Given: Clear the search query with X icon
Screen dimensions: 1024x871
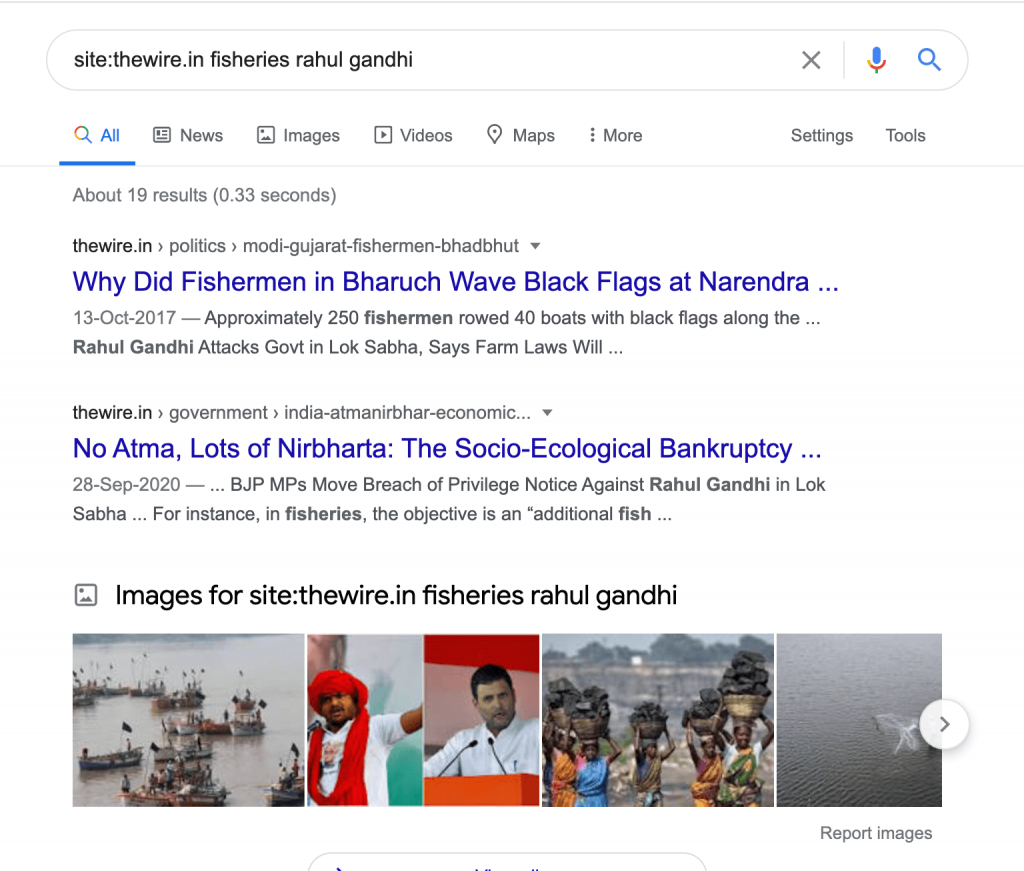Looking at the screenshot, I should tap(811, 60).
